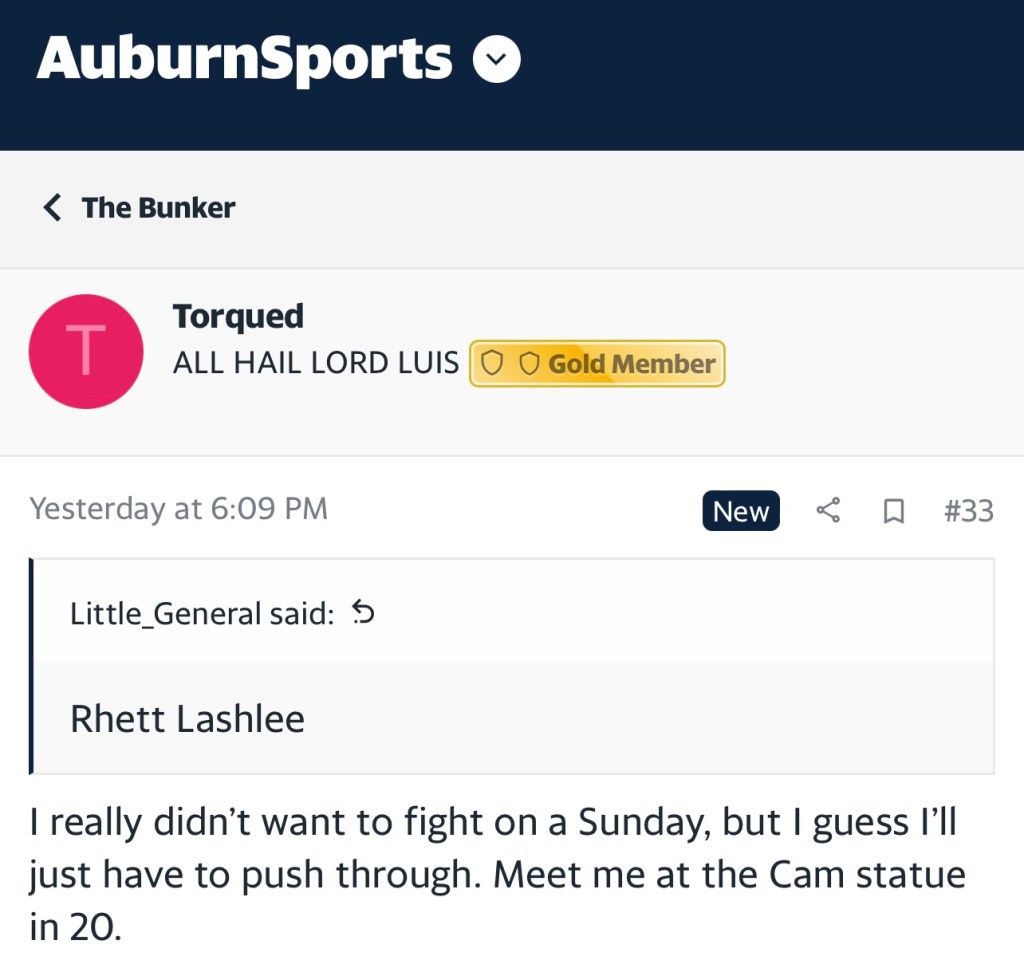The height and width of the screenshot is (960, 1024).
Task: Open the AuburnSports dropdown chevron
Action: [496, 61]
